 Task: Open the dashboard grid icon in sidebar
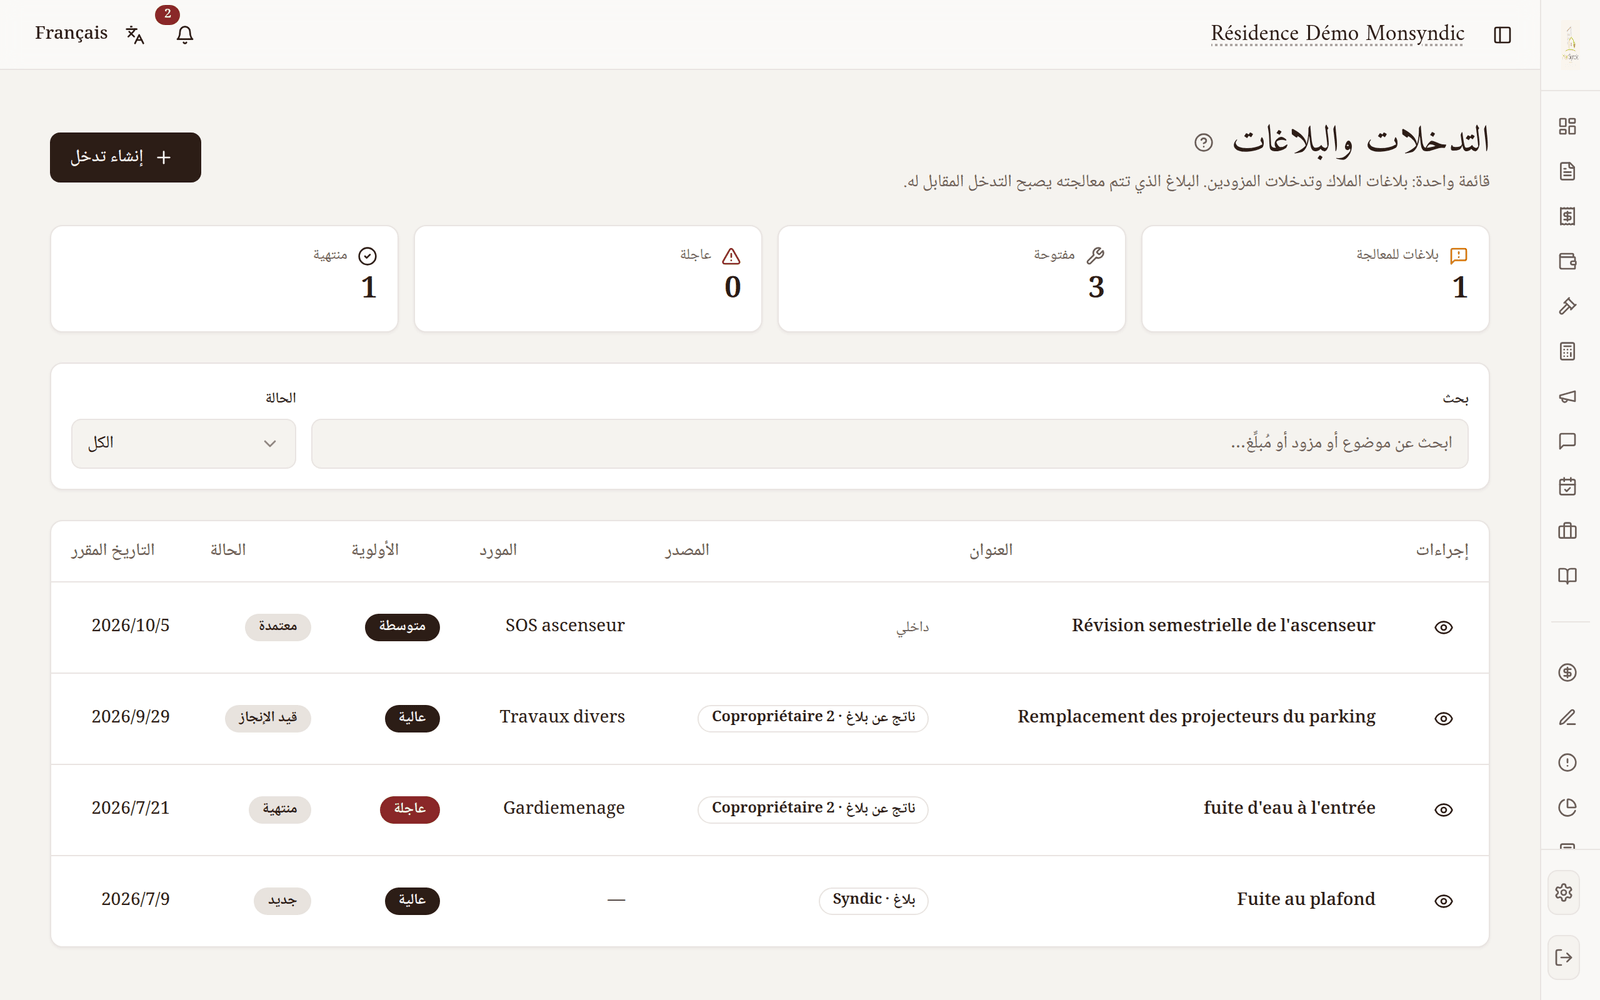click(1567, 126)
